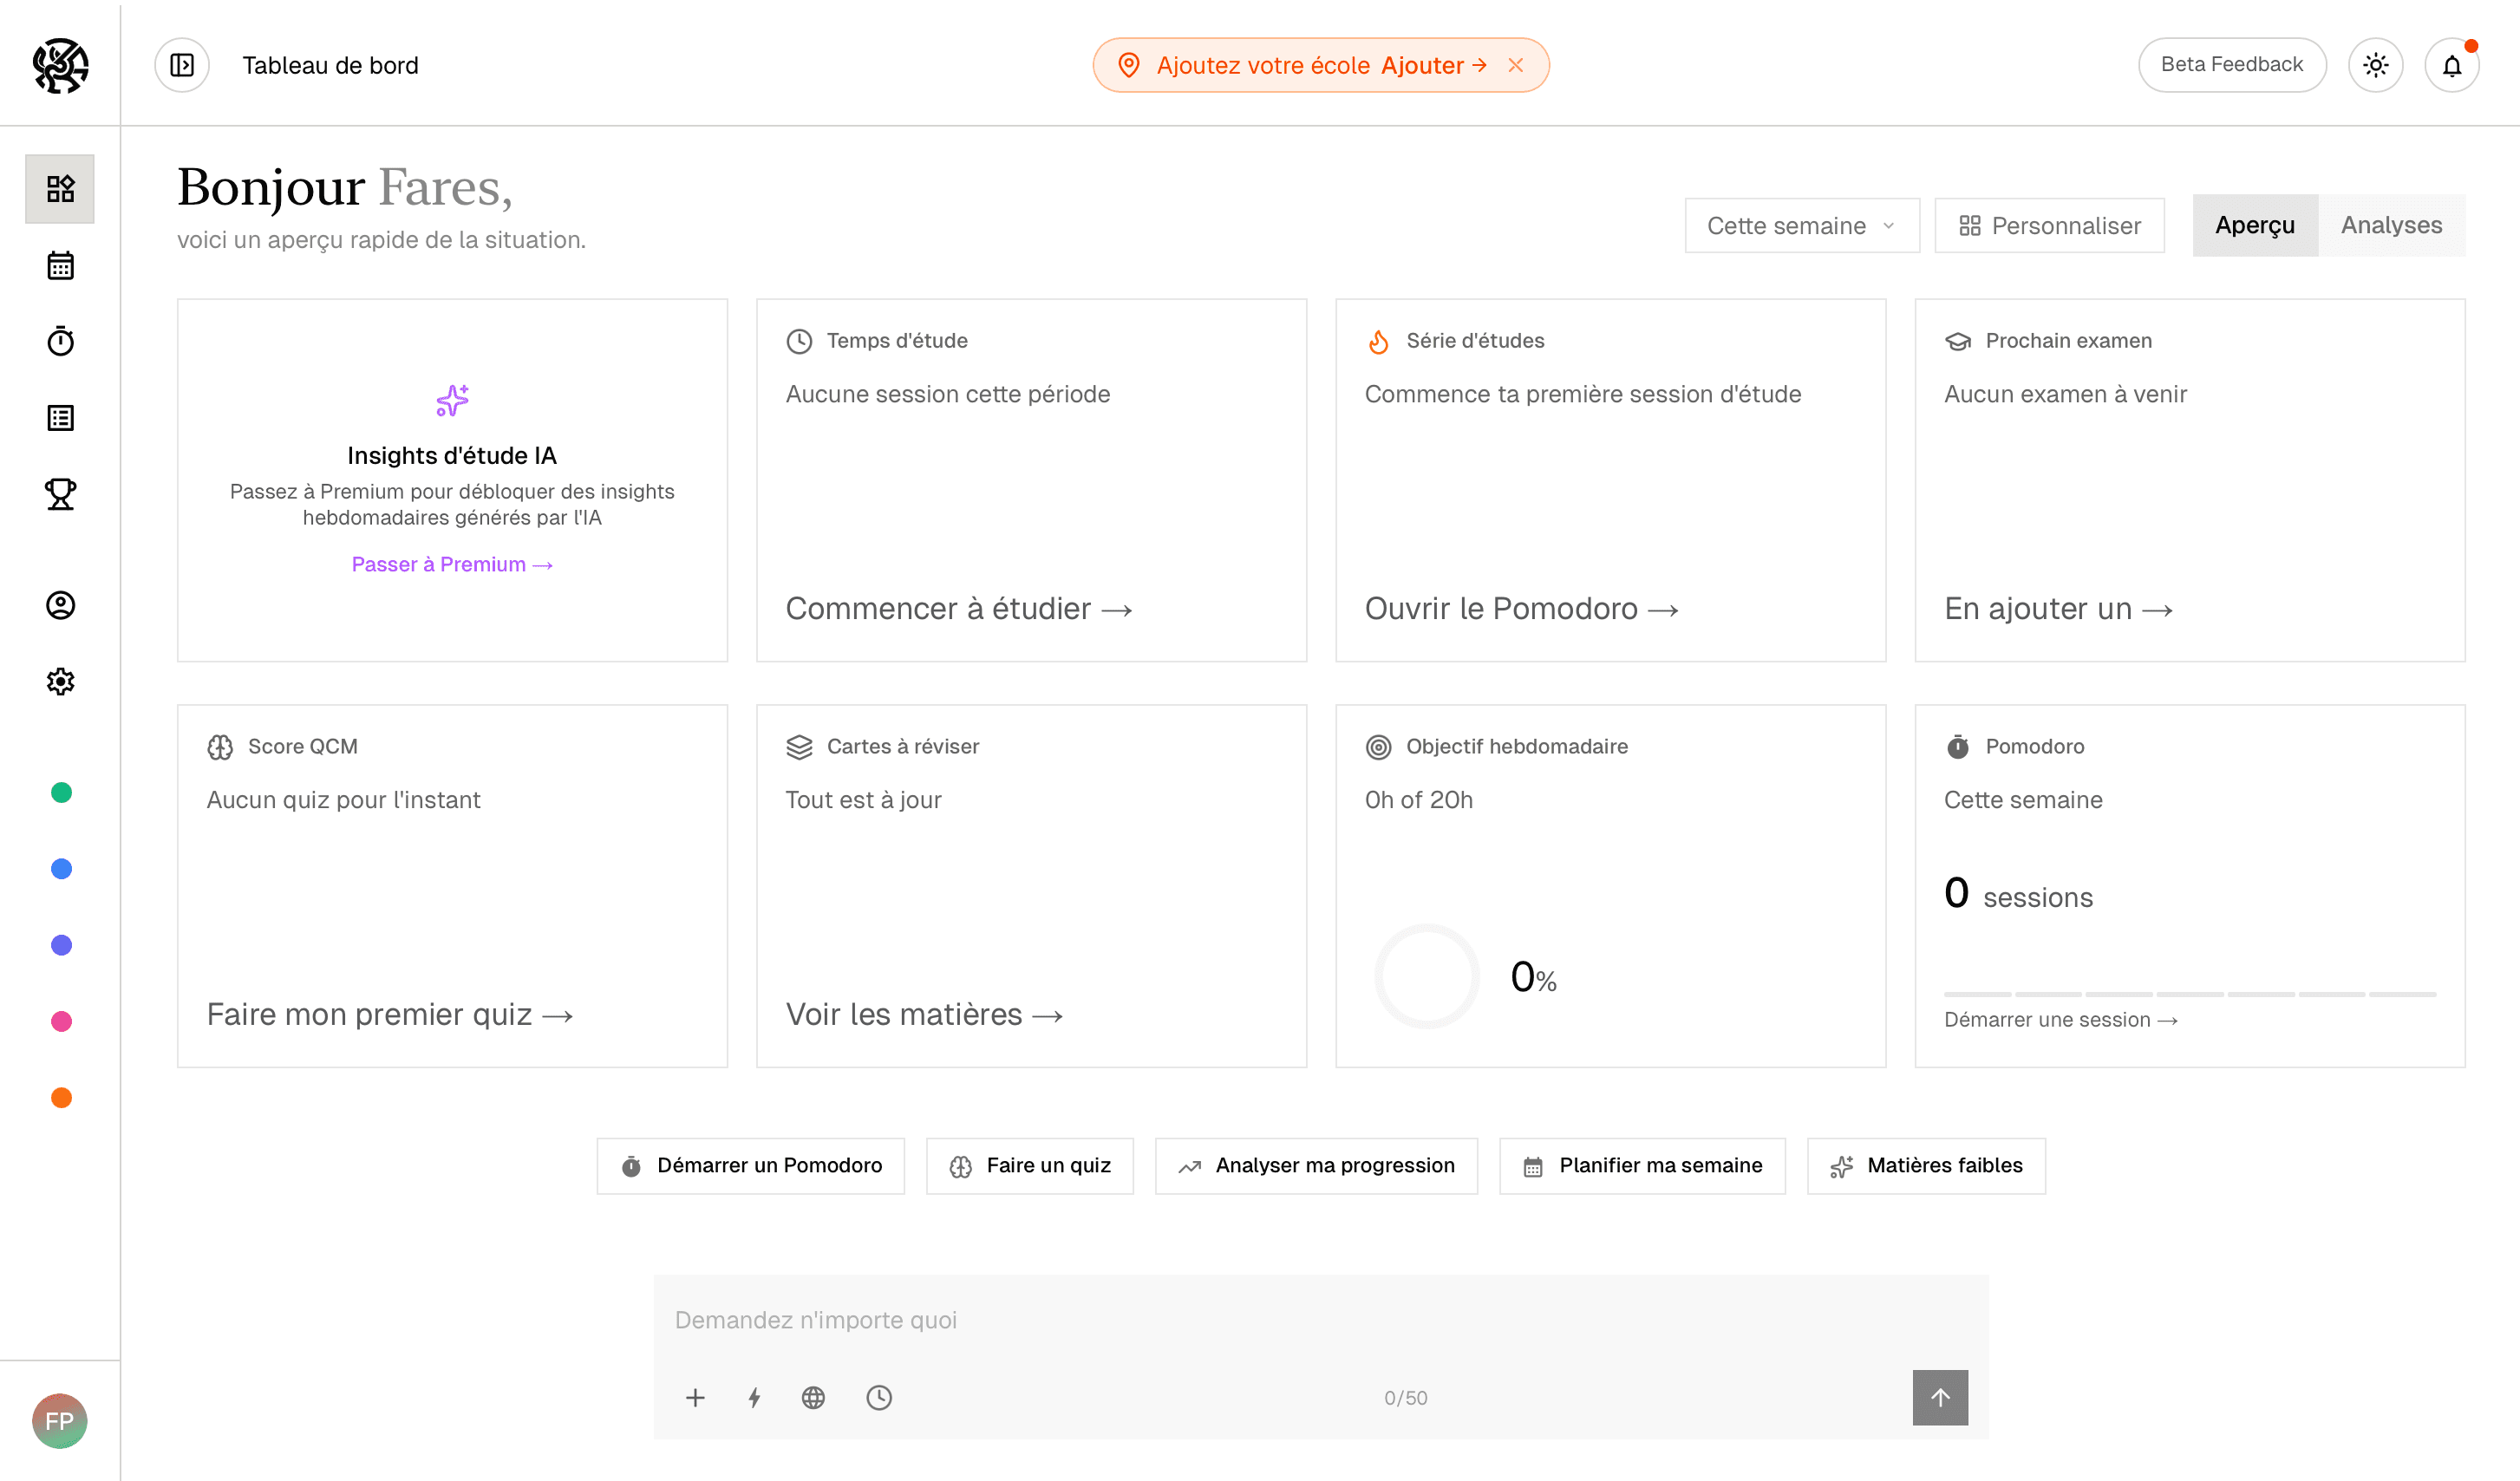Click the lightning bolt icon in the chat bar

(754, 1397)
